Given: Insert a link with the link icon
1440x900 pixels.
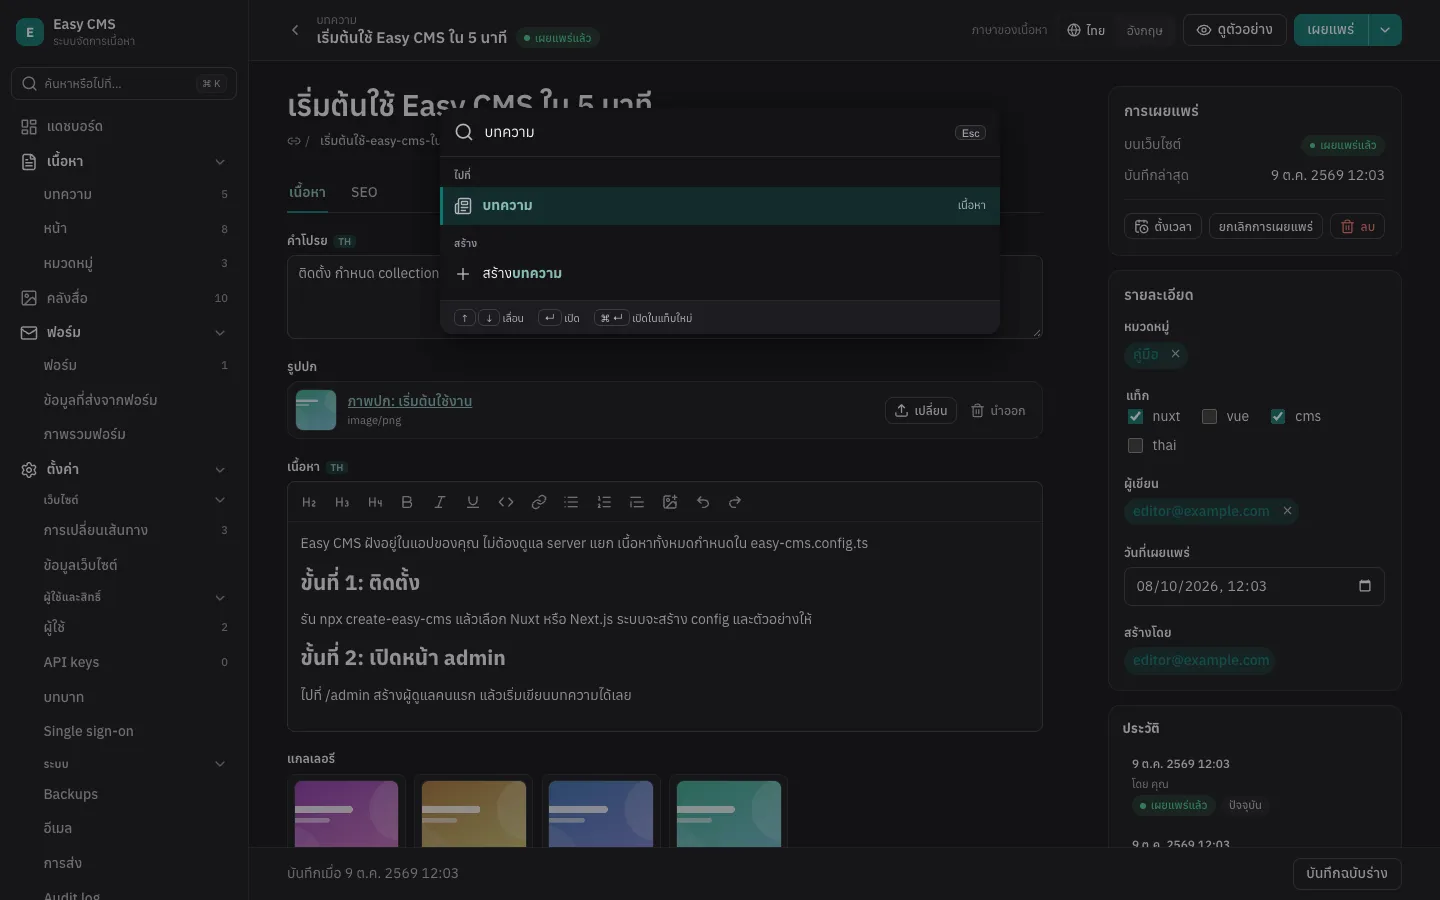Looking at the screenshot, I should tap(539, 502).
